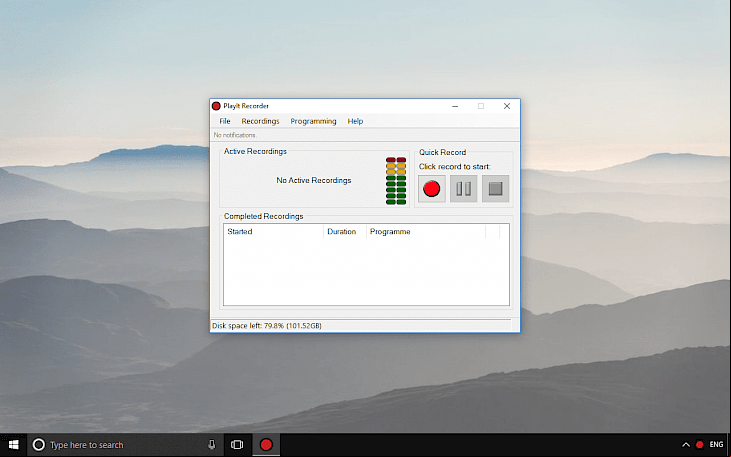Screen dimensions: 731x457
Task: Close the PlayIt Recorder window
Action: point(507,106)
